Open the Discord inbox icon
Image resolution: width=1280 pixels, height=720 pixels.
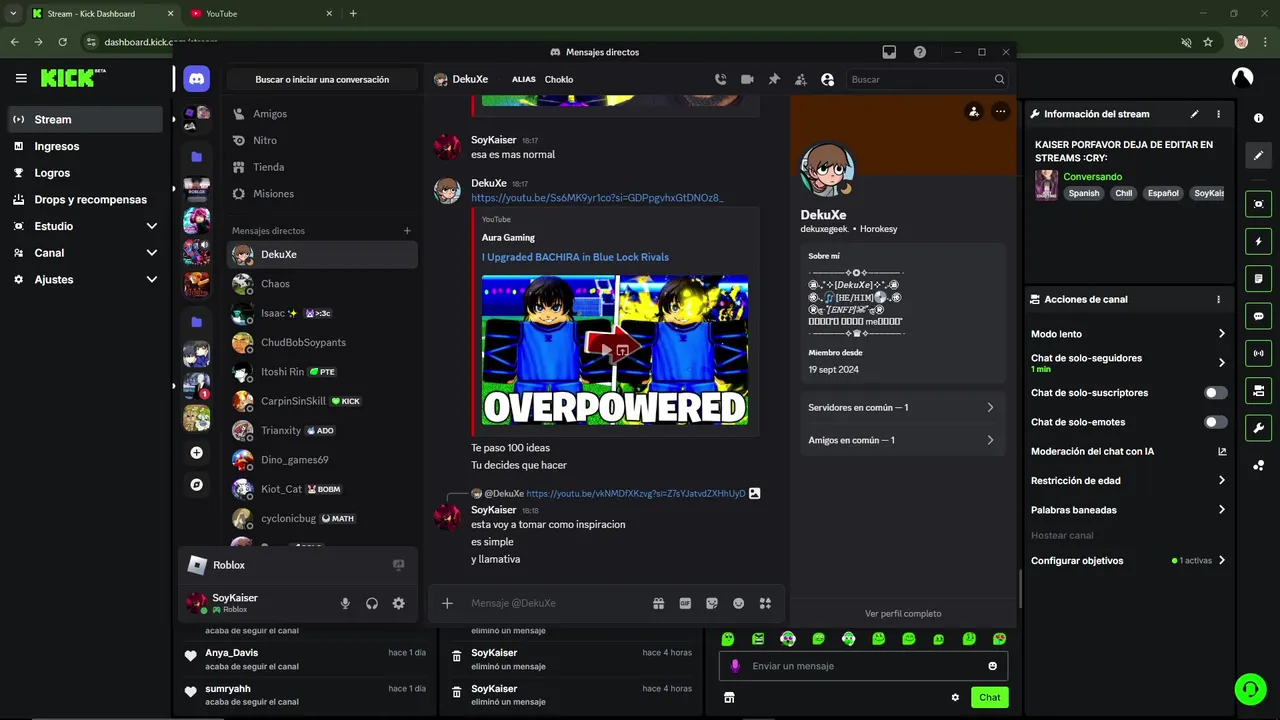(x=889, y=52)
